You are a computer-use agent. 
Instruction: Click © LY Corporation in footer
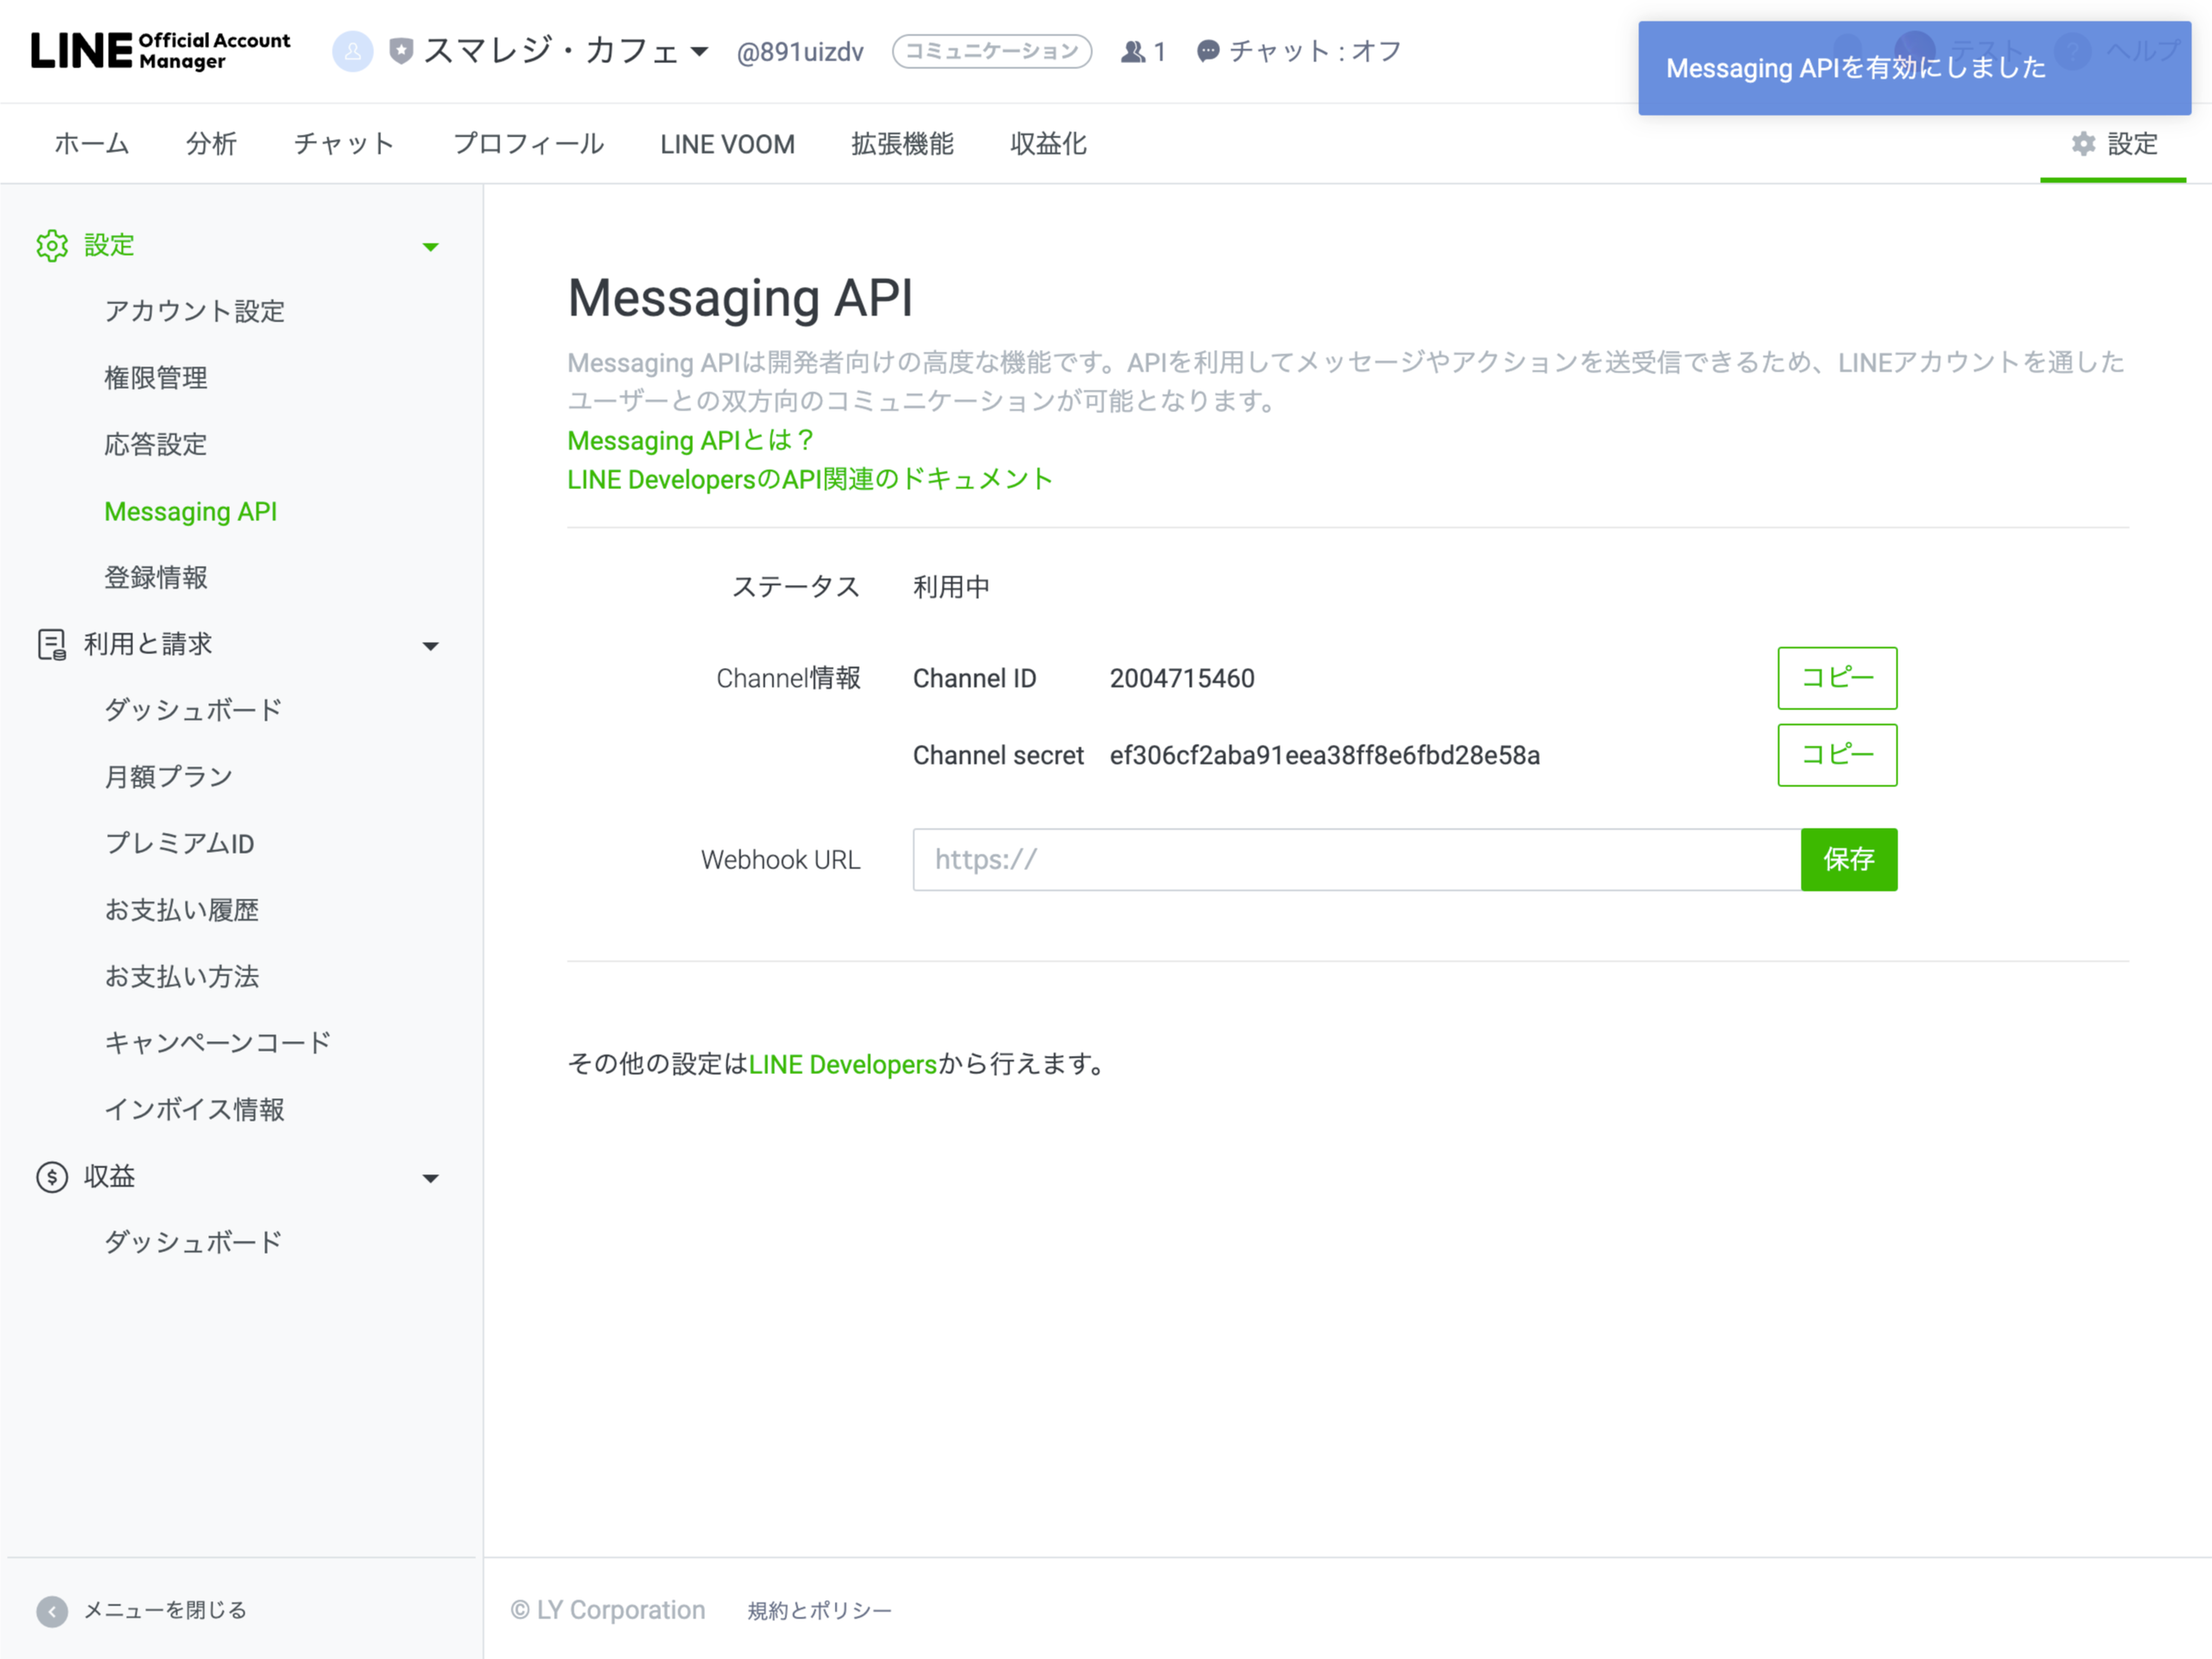(608, 1610)
